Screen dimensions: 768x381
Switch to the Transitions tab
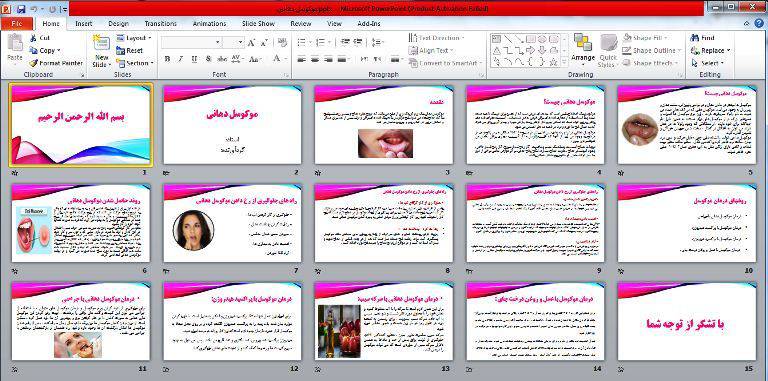[x=161, y=24]
